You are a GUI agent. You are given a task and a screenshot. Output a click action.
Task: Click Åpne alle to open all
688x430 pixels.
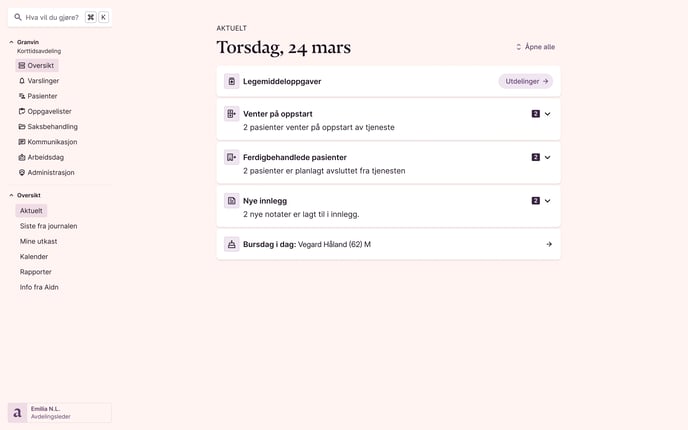click(x=535, y=47)
